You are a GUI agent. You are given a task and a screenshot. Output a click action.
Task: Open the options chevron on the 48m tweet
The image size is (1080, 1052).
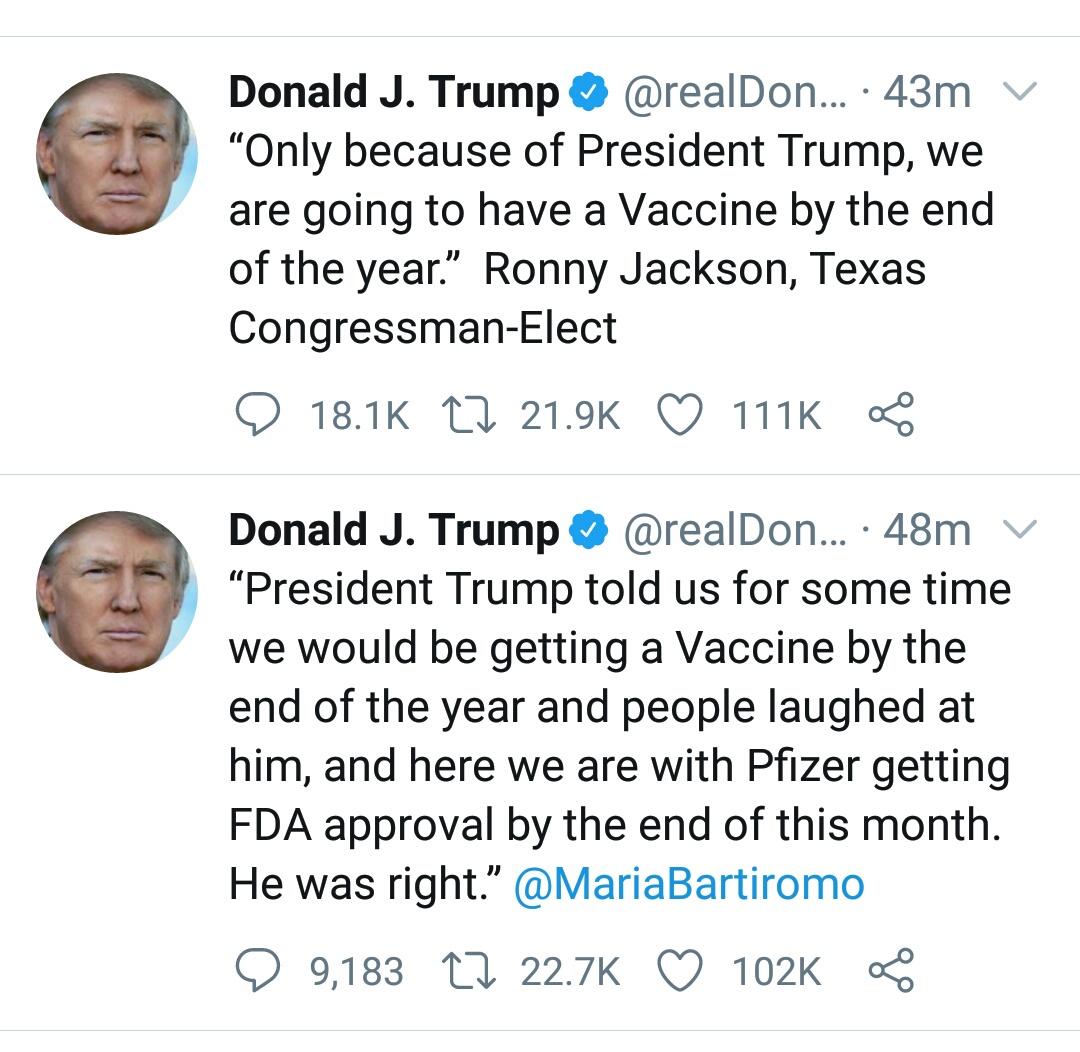coord(1019,529)
